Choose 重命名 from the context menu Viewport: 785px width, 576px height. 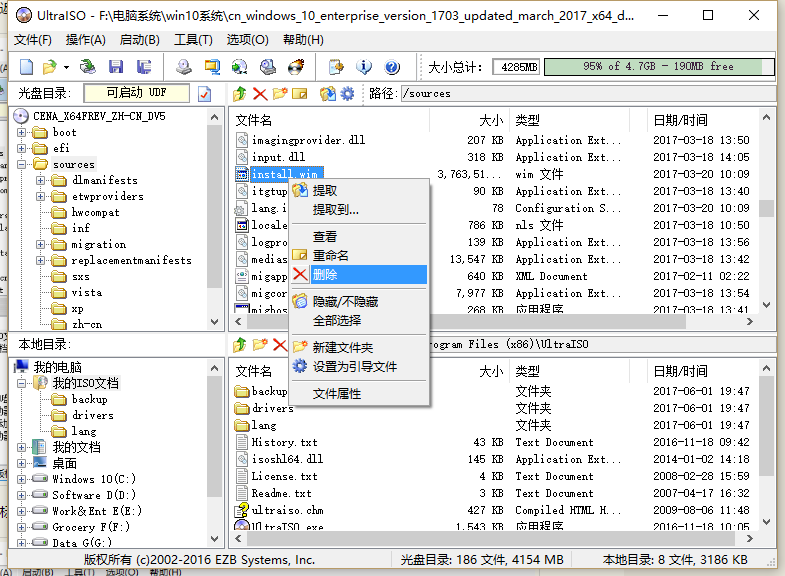[359, 256]
